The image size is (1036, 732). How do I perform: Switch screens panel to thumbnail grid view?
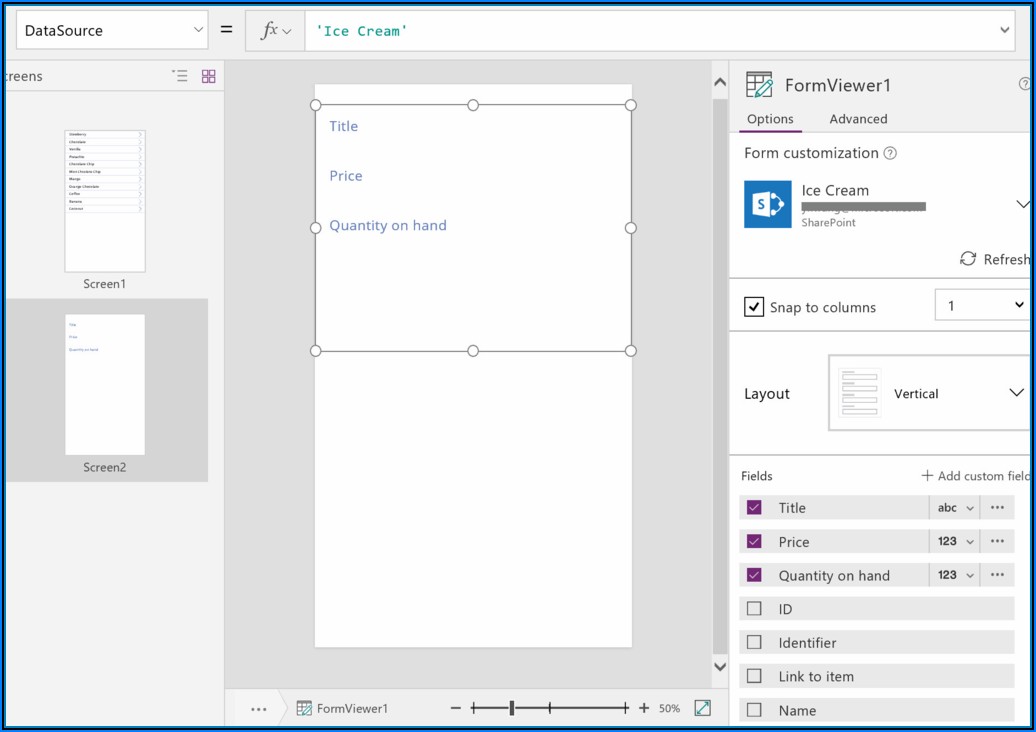click(209, 76)
